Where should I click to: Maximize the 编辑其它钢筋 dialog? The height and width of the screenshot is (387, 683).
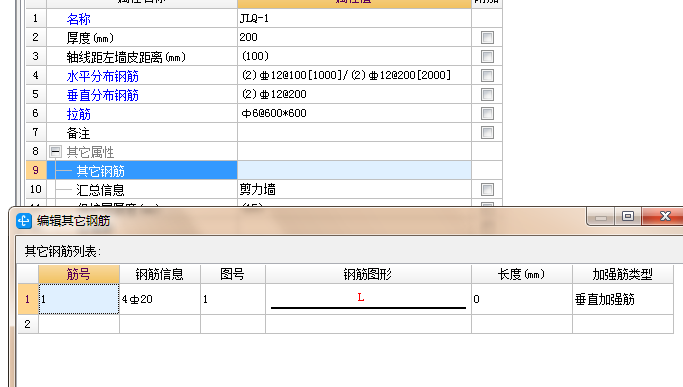pos(628,217)
